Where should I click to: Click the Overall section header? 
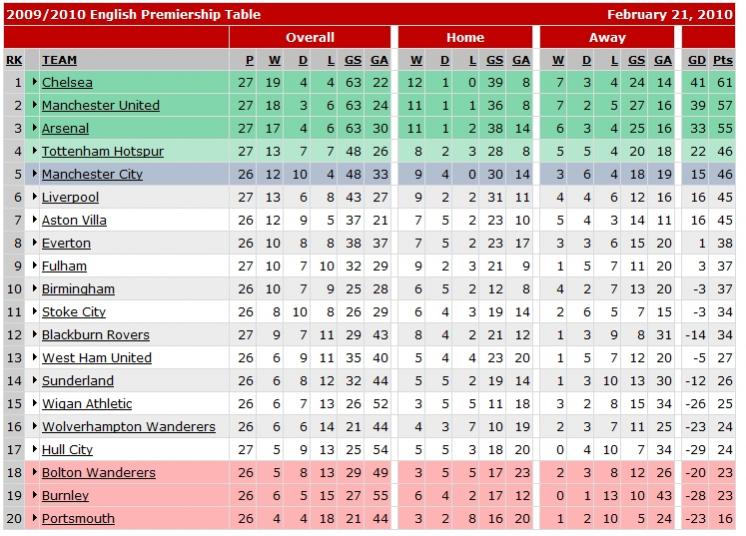tap(310, 38)
